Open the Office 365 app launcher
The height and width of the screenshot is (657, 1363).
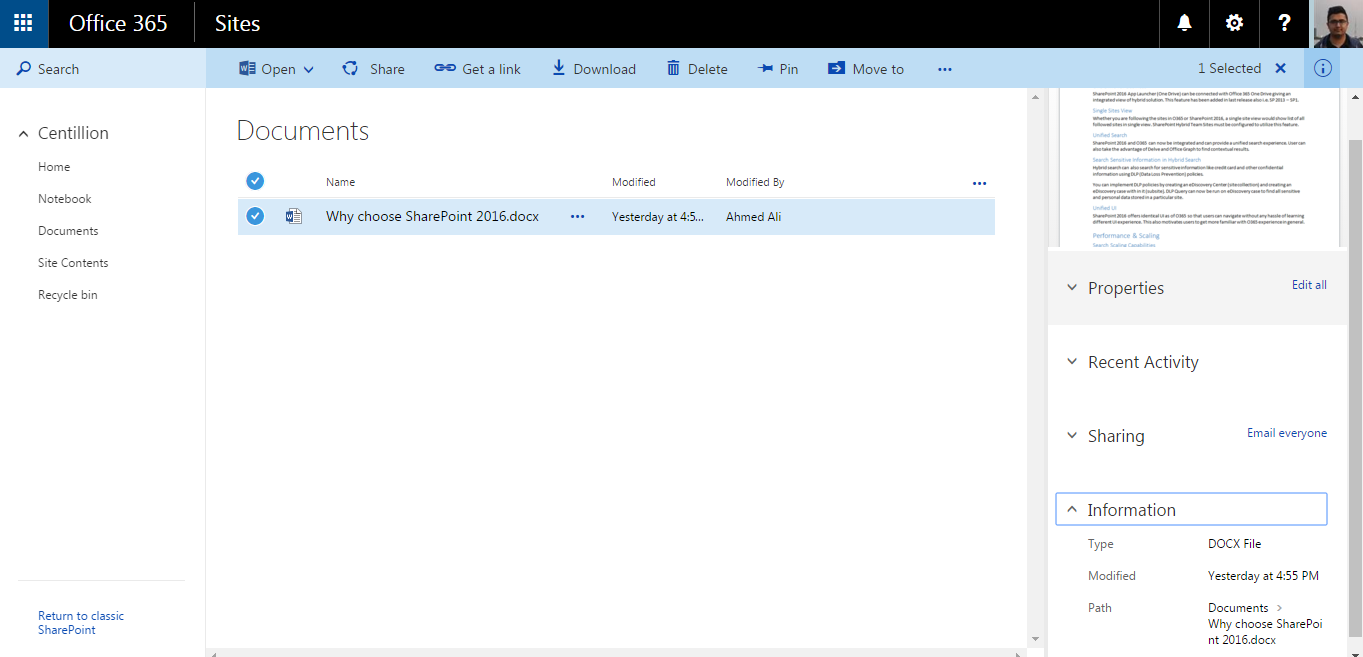23,24
